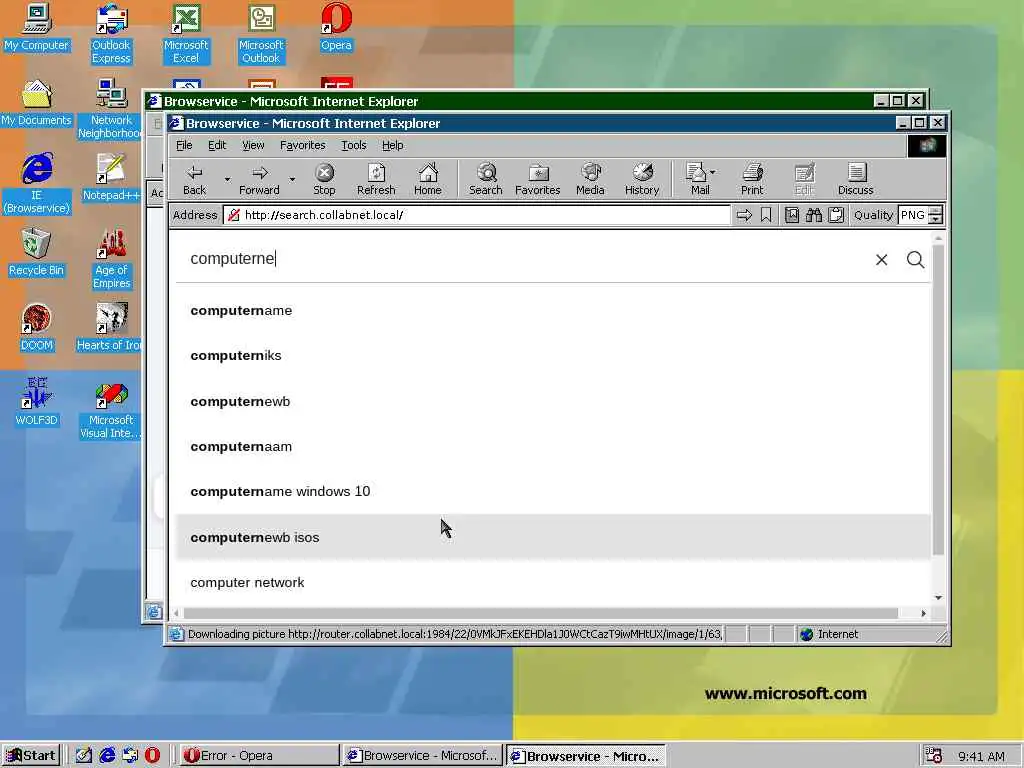Switch to Error - Opera taskbar window
Image resolution: width=1024 pixels, height=768 pixels.
(257, 756)
